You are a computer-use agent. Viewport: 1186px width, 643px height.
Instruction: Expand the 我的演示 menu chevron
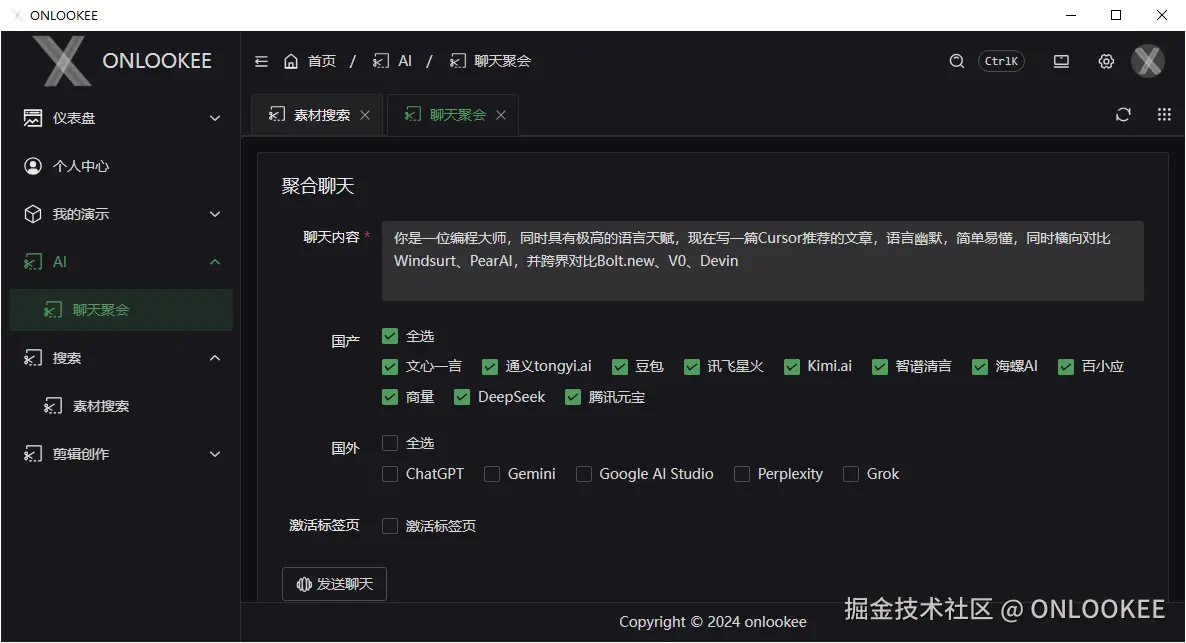215,214
